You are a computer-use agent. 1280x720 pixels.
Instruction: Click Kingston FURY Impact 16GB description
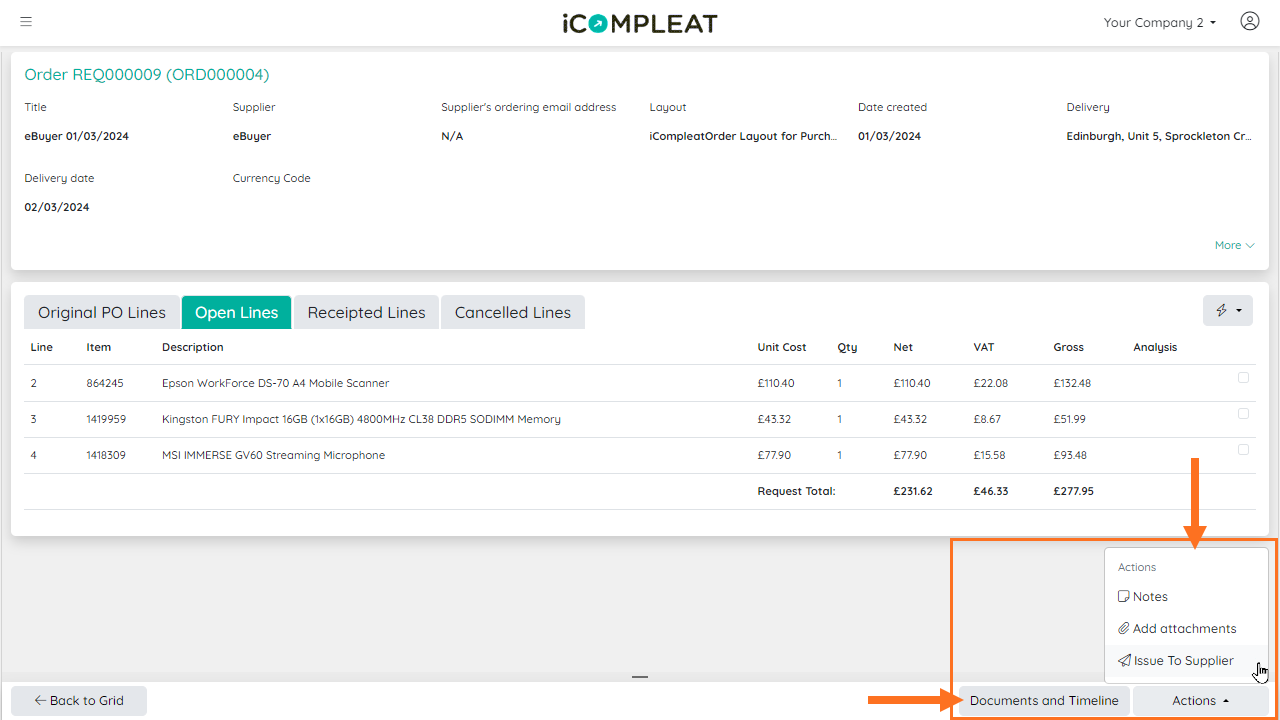[361, 420]
